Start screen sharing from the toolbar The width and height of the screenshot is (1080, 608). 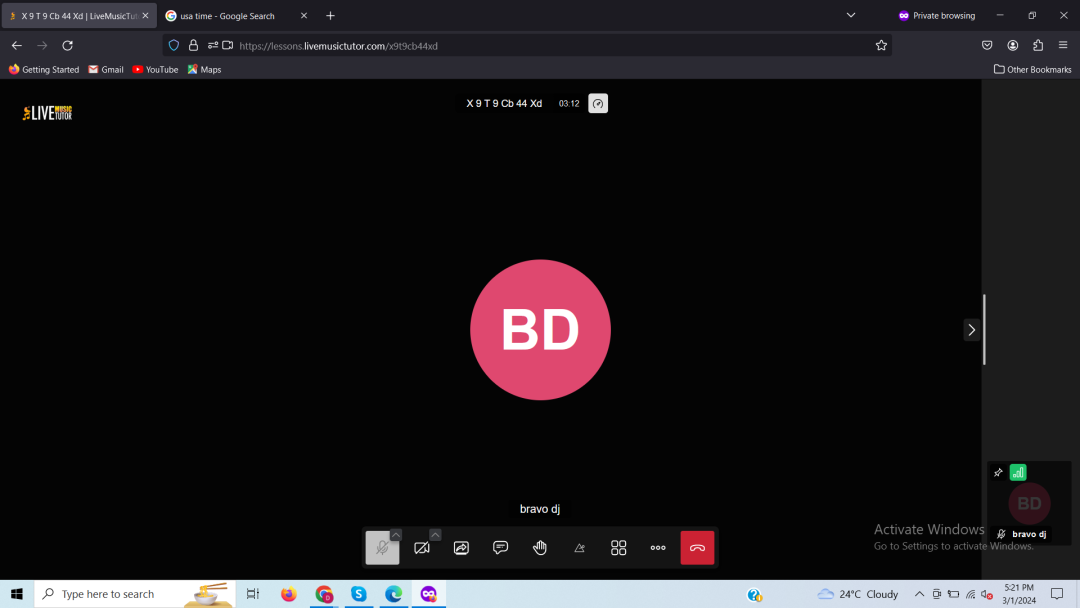click(x=461, y=548)
